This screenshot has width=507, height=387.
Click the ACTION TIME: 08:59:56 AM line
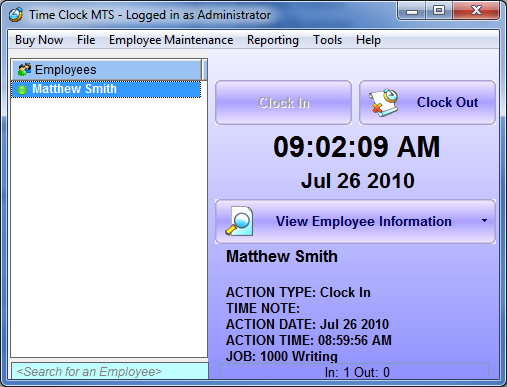(x=309, y=340)
